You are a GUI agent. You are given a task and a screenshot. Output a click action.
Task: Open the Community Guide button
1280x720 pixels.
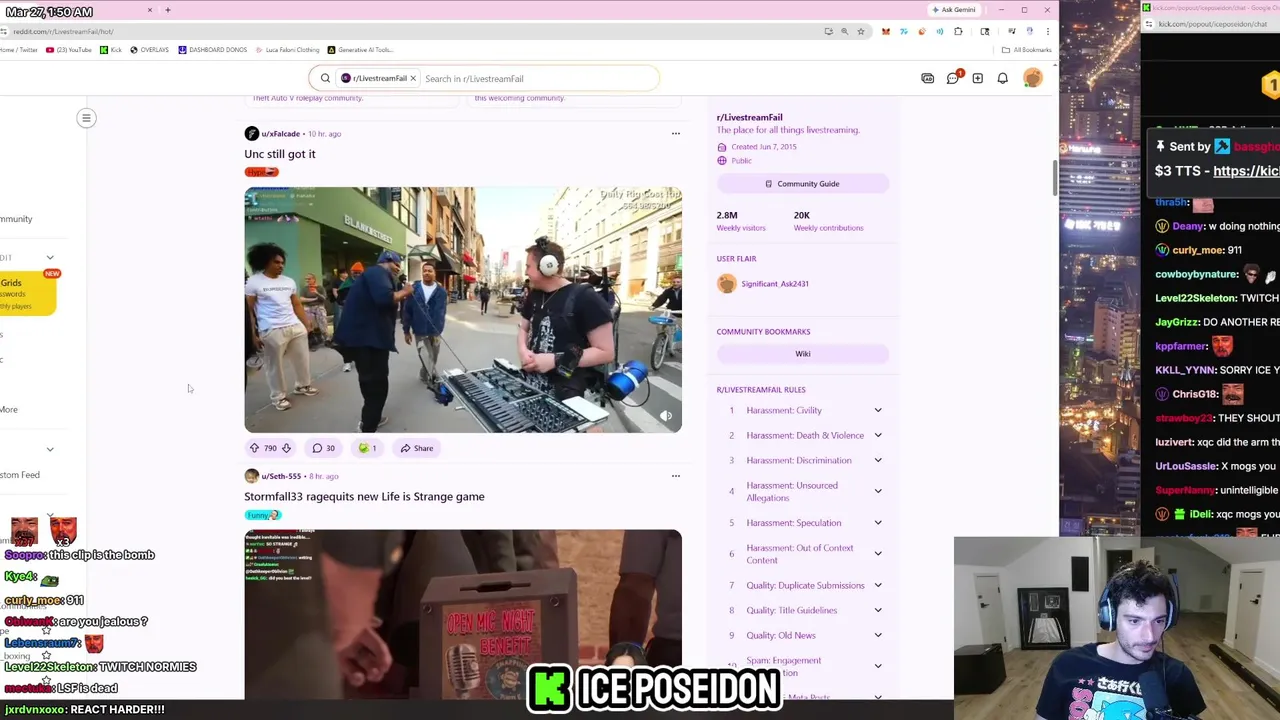(802, 184)
